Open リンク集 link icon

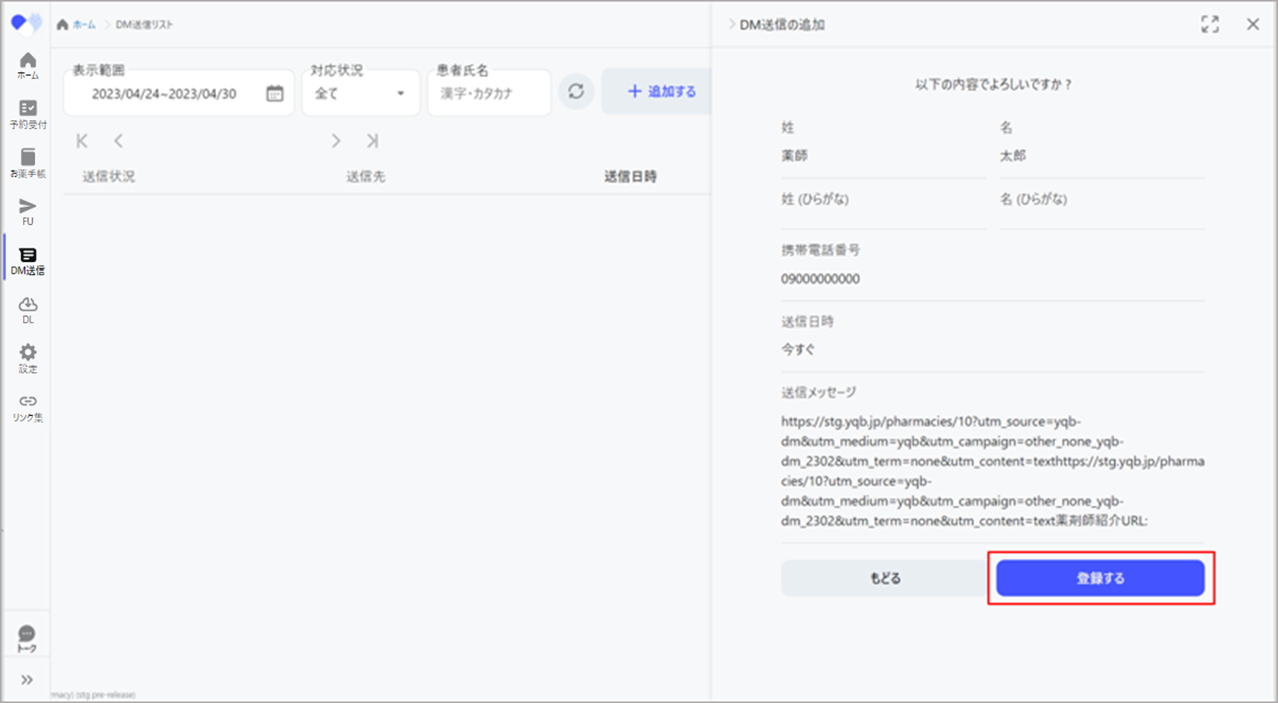28,406
